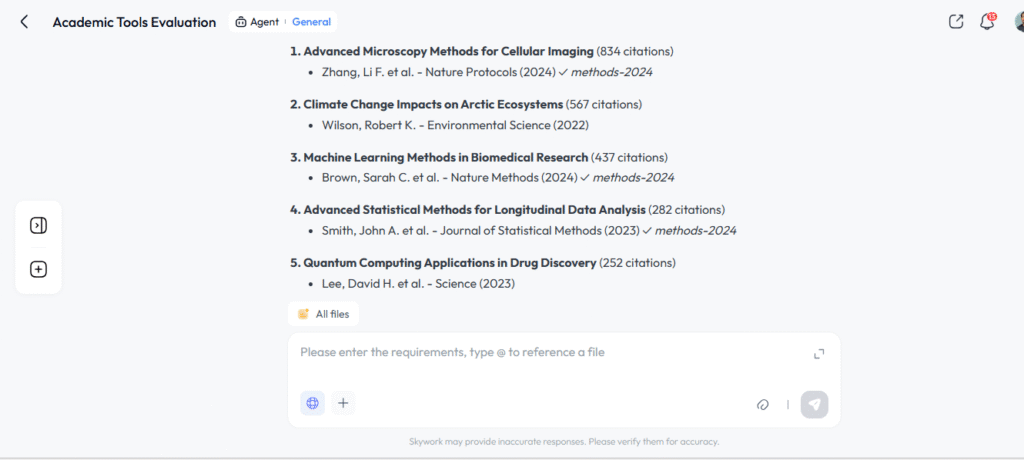The image size is (1024, 460).
Task: Toggle the globe web search button
Action: pos(313,403)
